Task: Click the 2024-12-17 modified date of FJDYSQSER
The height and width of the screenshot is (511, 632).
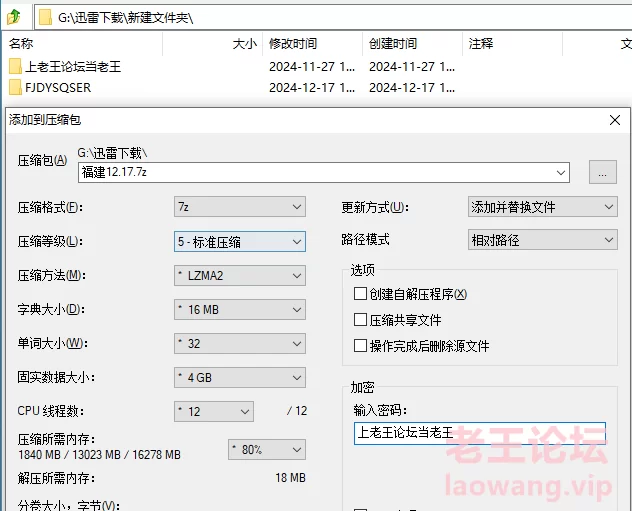Action: point(312,88)
